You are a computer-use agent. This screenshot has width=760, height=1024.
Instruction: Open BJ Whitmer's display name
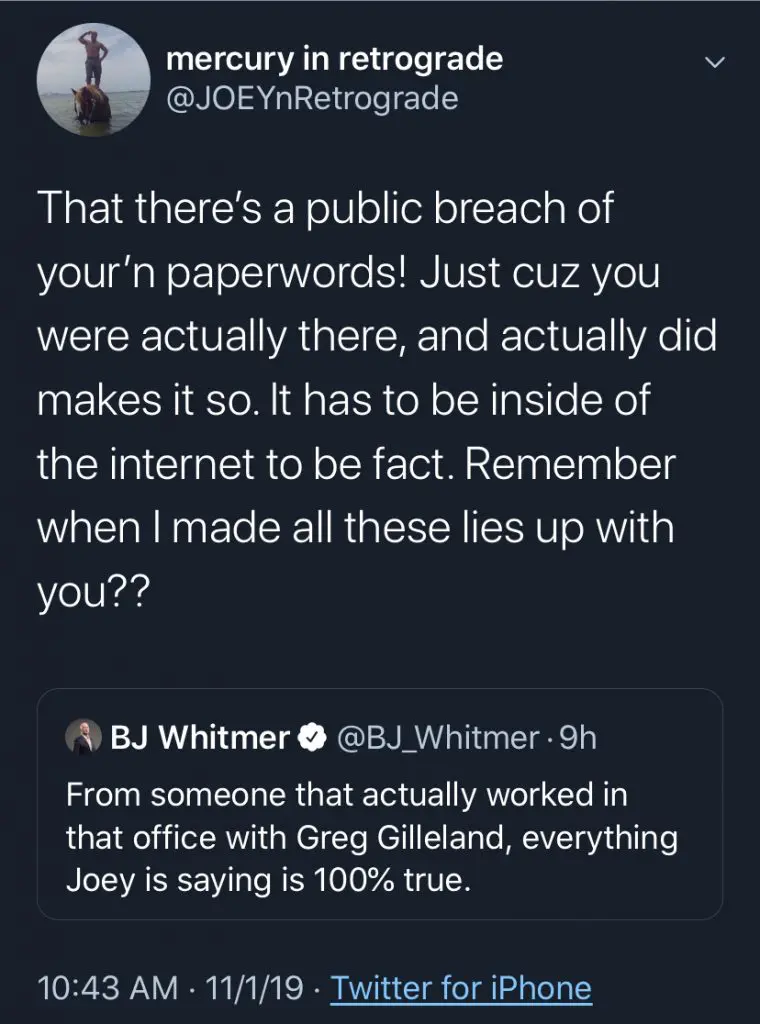200,738
